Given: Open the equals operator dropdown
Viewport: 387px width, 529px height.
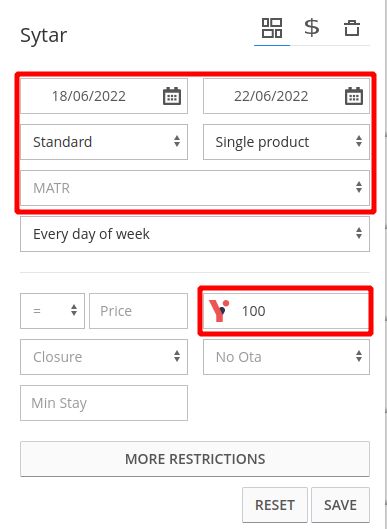Looking at the screenshot, I should (52, 311).
